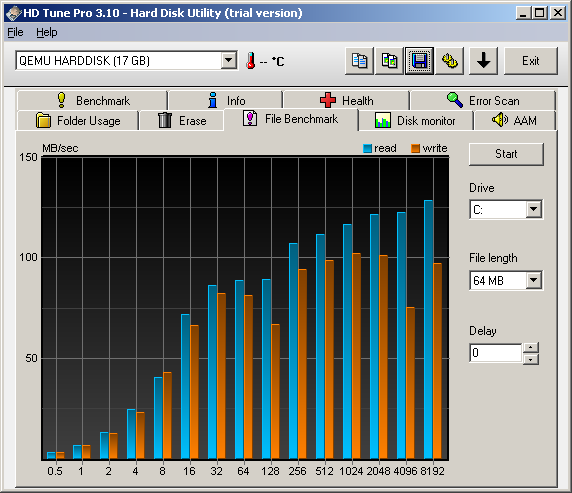Click the down arrow minimize-to-tray icon
This screenshot has width=572, height=493.
483,61
